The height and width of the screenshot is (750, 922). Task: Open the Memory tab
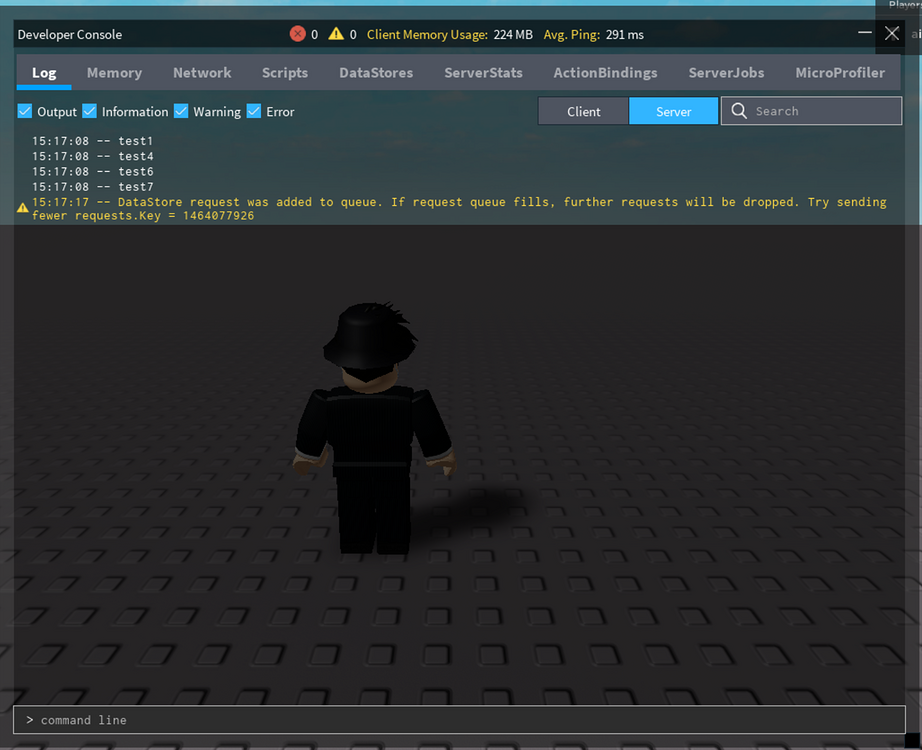[114, 72]
